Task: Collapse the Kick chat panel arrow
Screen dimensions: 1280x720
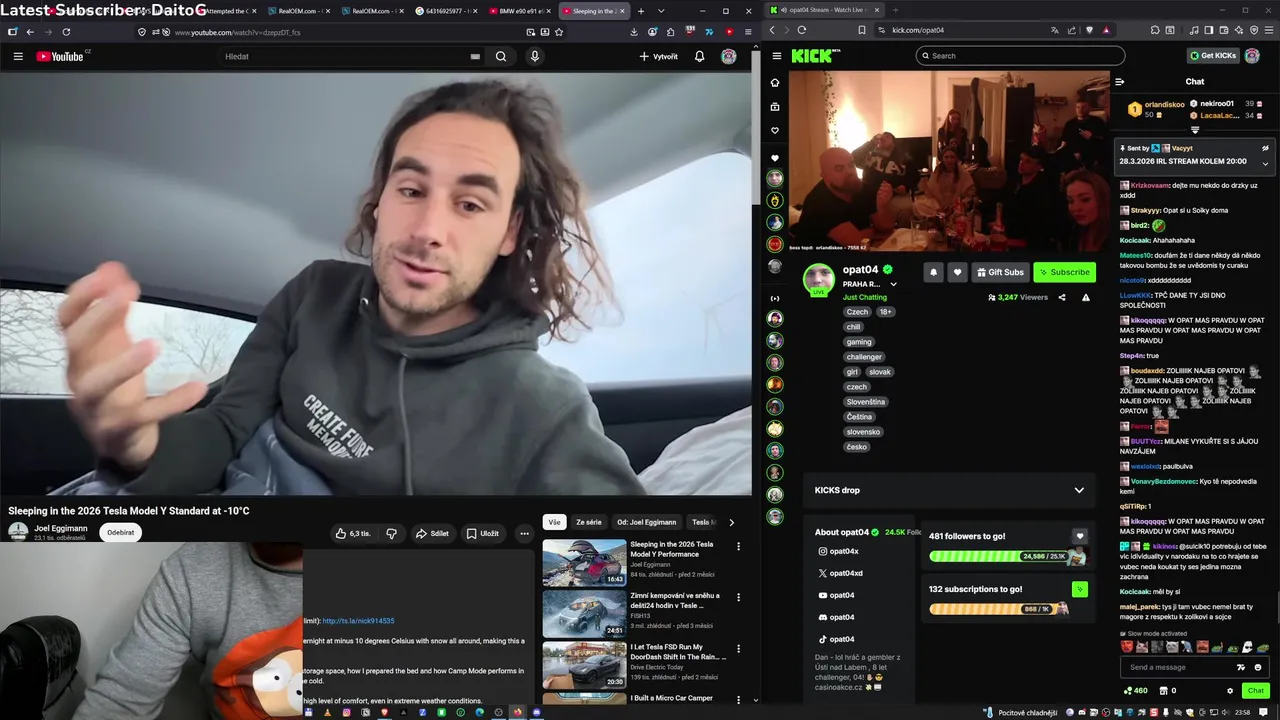Action: (x=1120, y=82)
